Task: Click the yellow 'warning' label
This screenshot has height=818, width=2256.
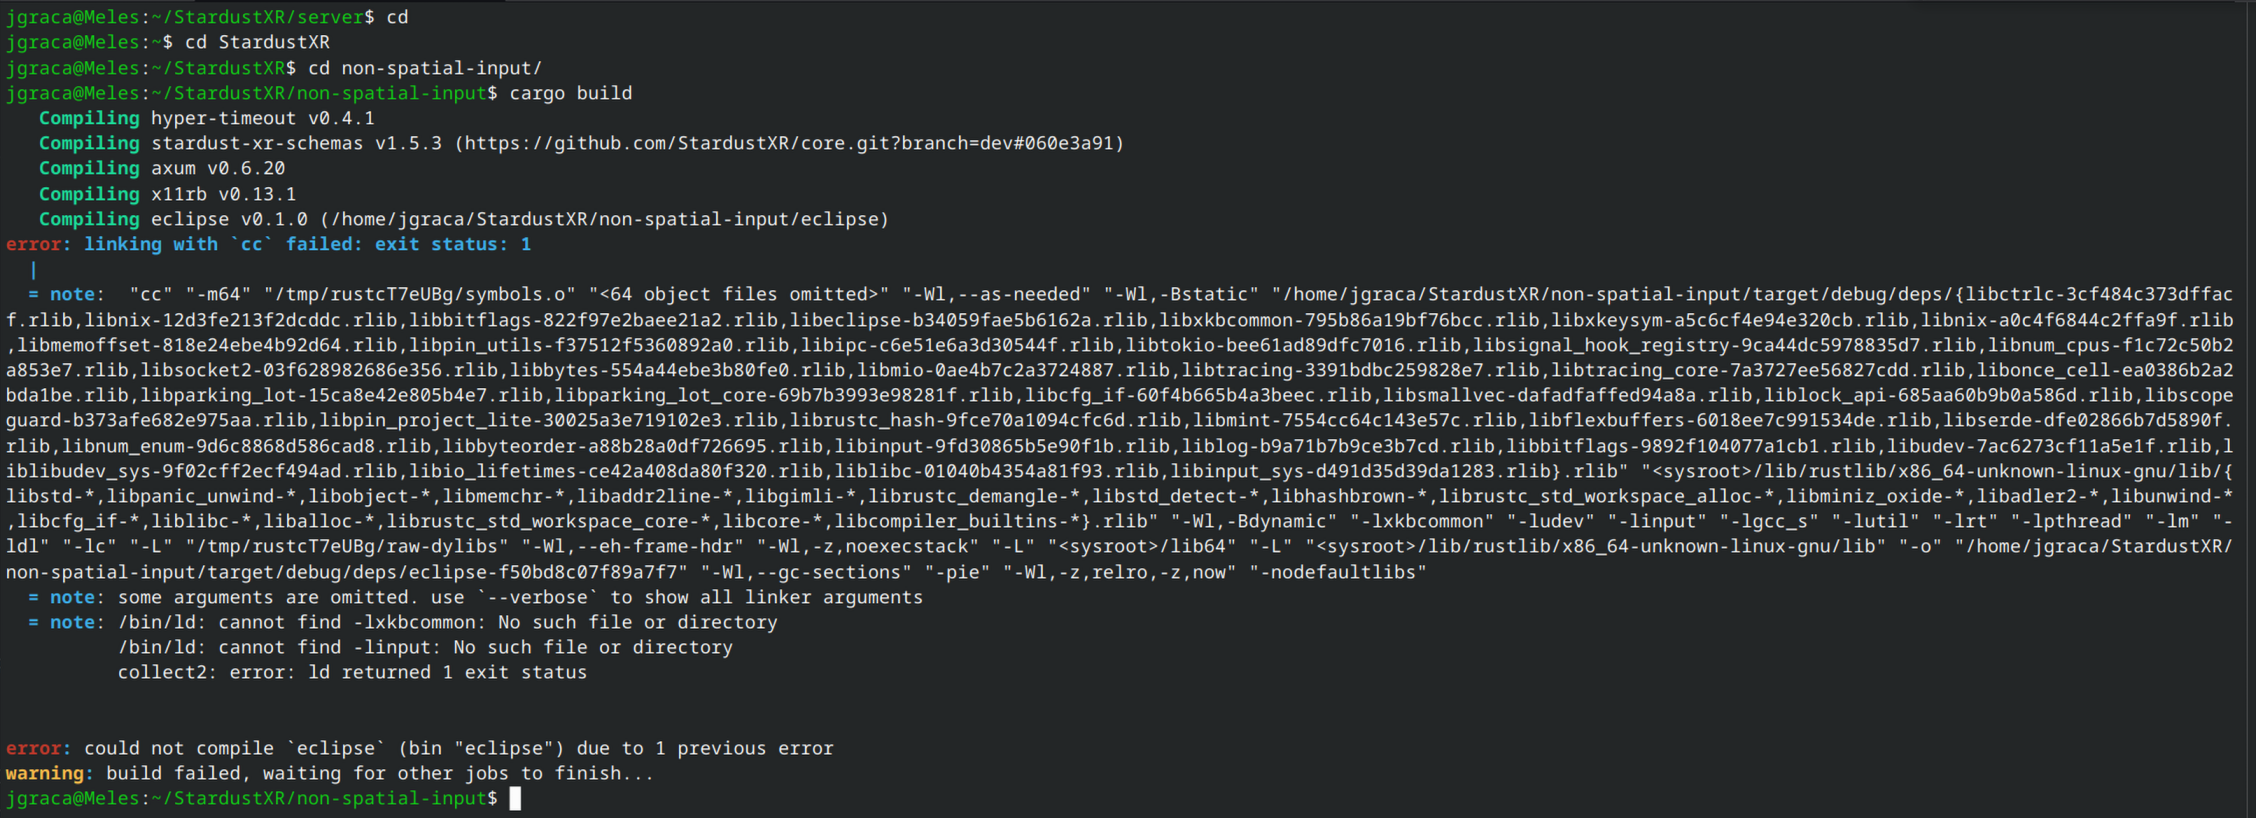Action: [x=45, y=773]
